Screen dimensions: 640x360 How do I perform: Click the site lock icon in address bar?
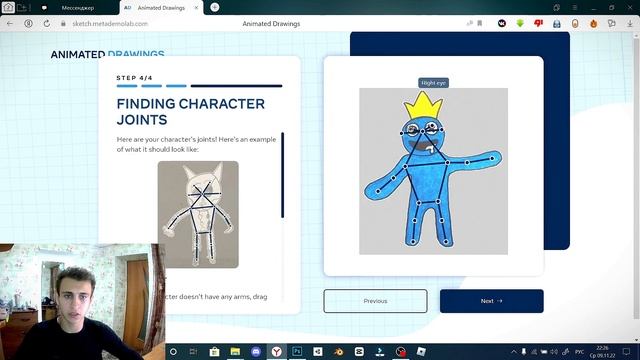click(x=63, y=24)
